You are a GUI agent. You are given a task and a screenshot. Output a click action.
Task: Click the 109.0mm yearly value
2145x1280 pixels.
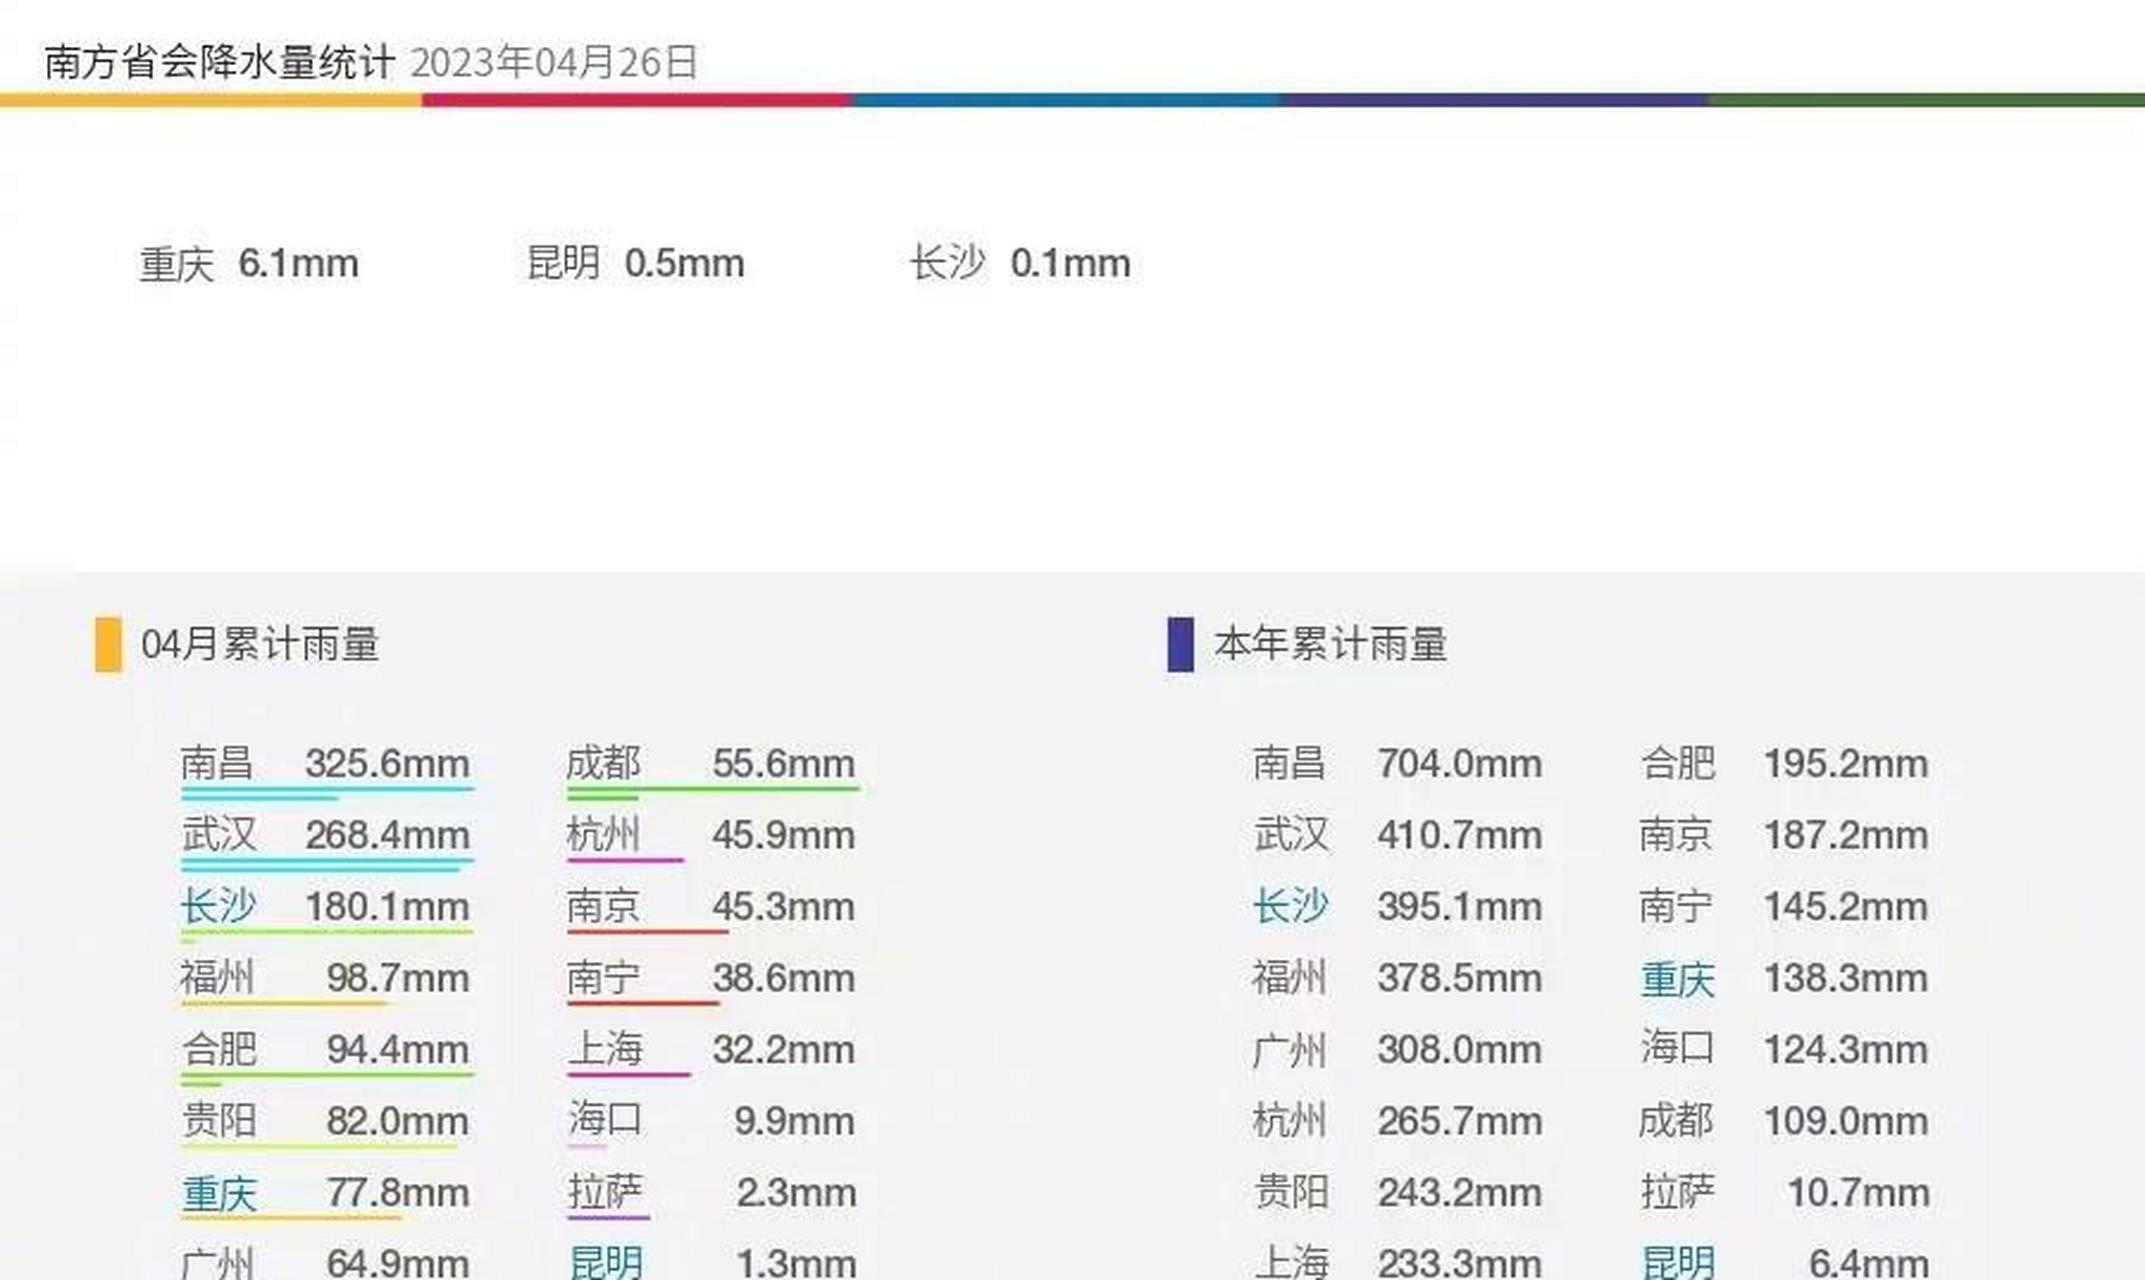(1846, 1121)
